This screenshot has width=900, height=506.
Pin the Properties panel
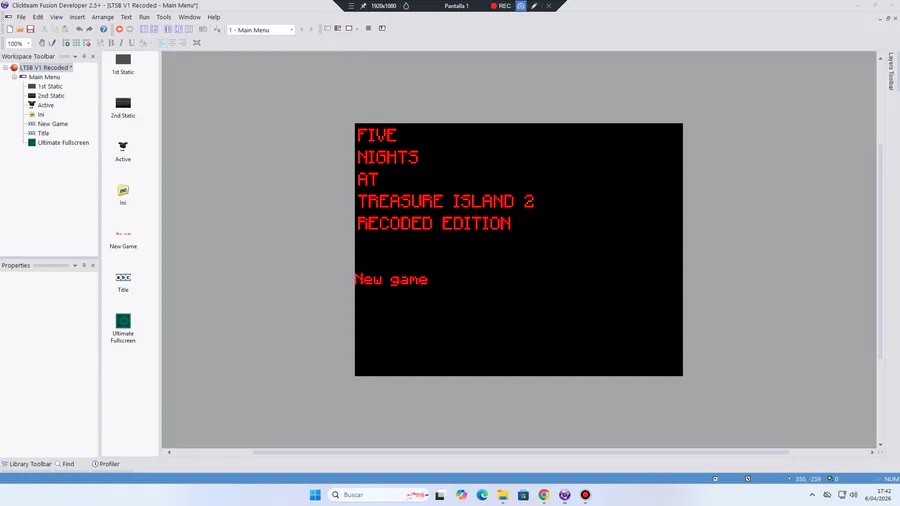point(84,266)
